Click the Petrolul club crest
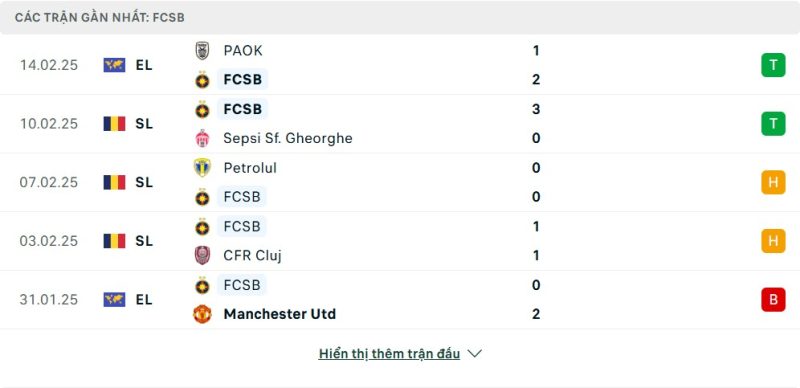The height and width of the screenshot is (388, 800). [202, 168]
